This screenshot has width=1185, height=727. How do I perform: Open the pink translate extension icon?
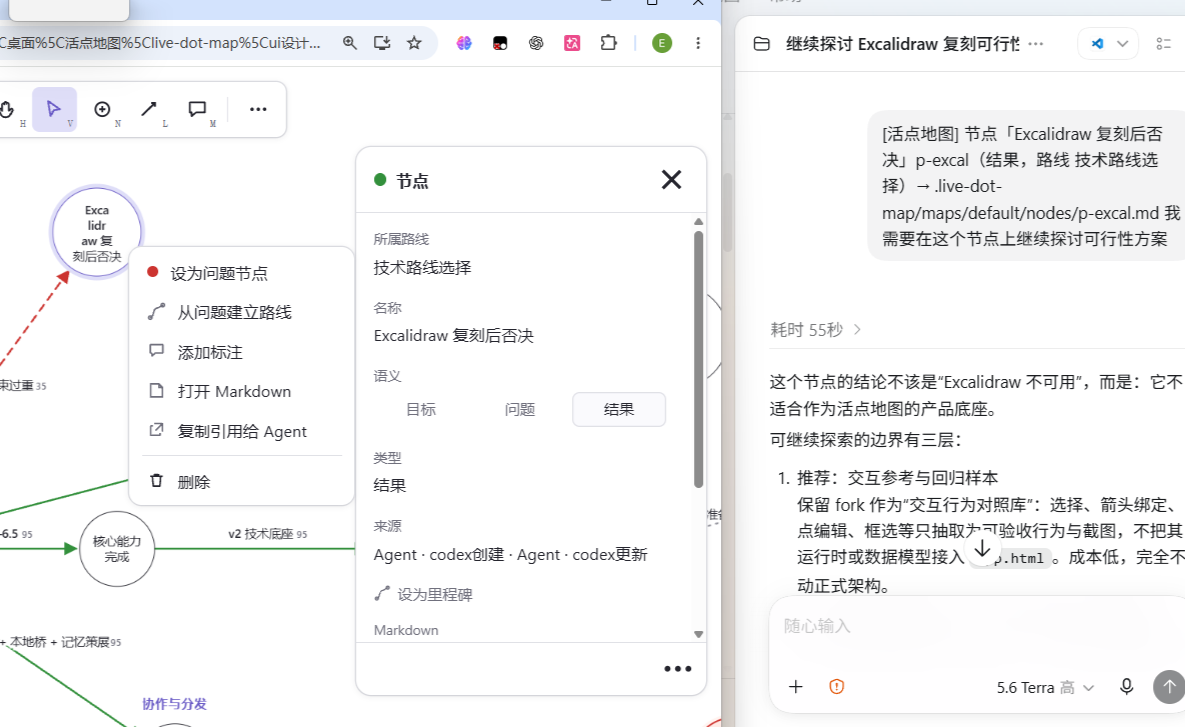coord(572,43)
